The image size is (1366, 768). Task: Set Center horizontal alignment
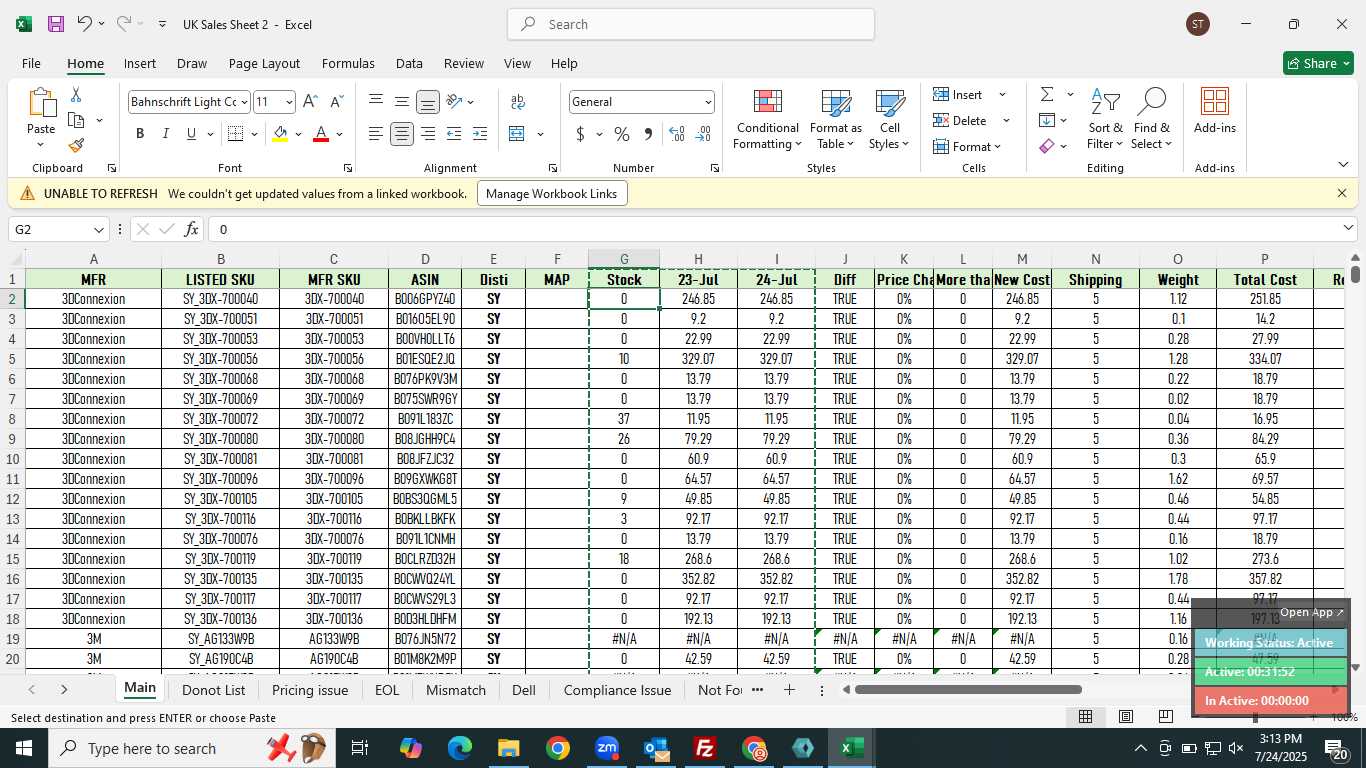coord(402,134)
